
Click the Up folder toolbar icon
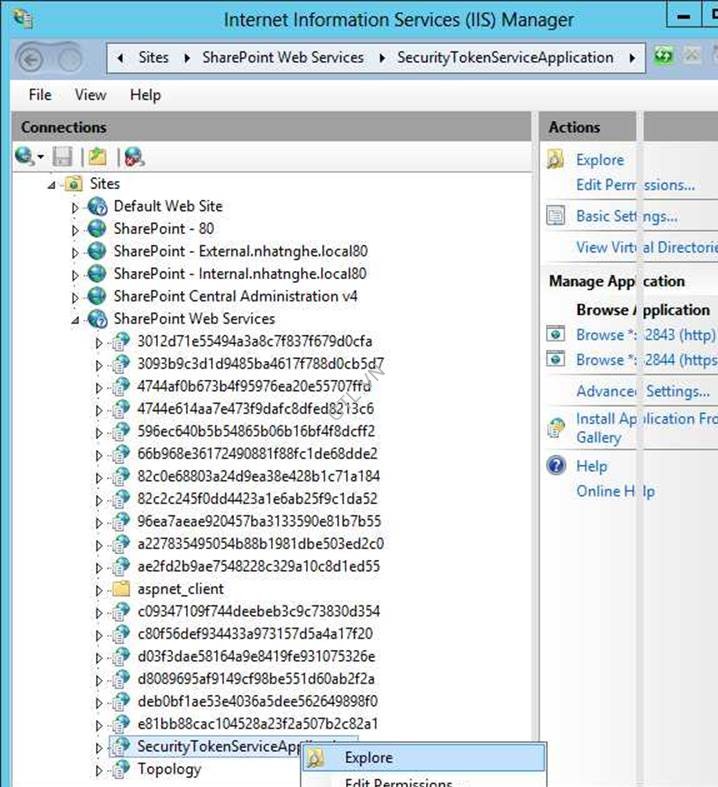point(97,157)
